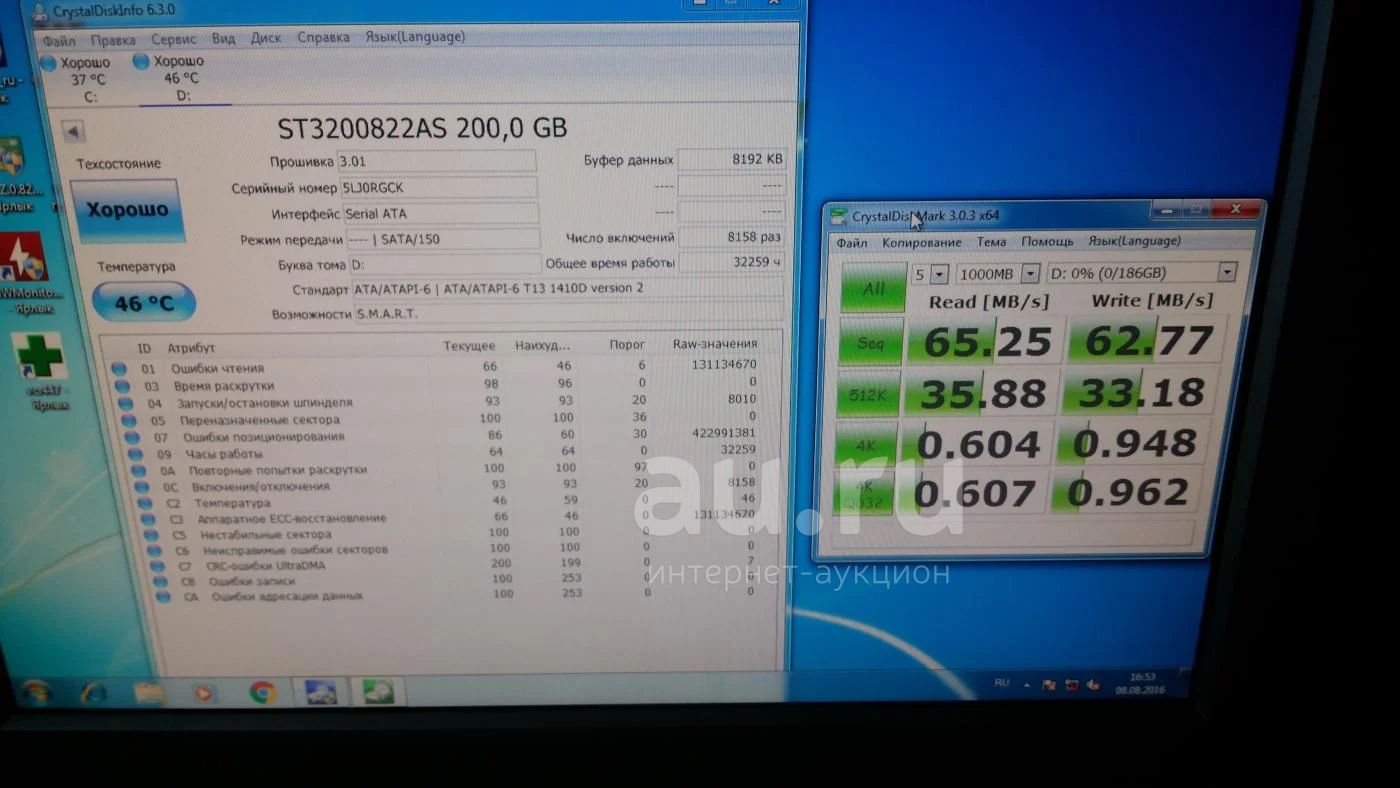Click the Атрибут column header
This screenshot has height=788, width=1400.
pyautogui.click(x=190, y=348)
